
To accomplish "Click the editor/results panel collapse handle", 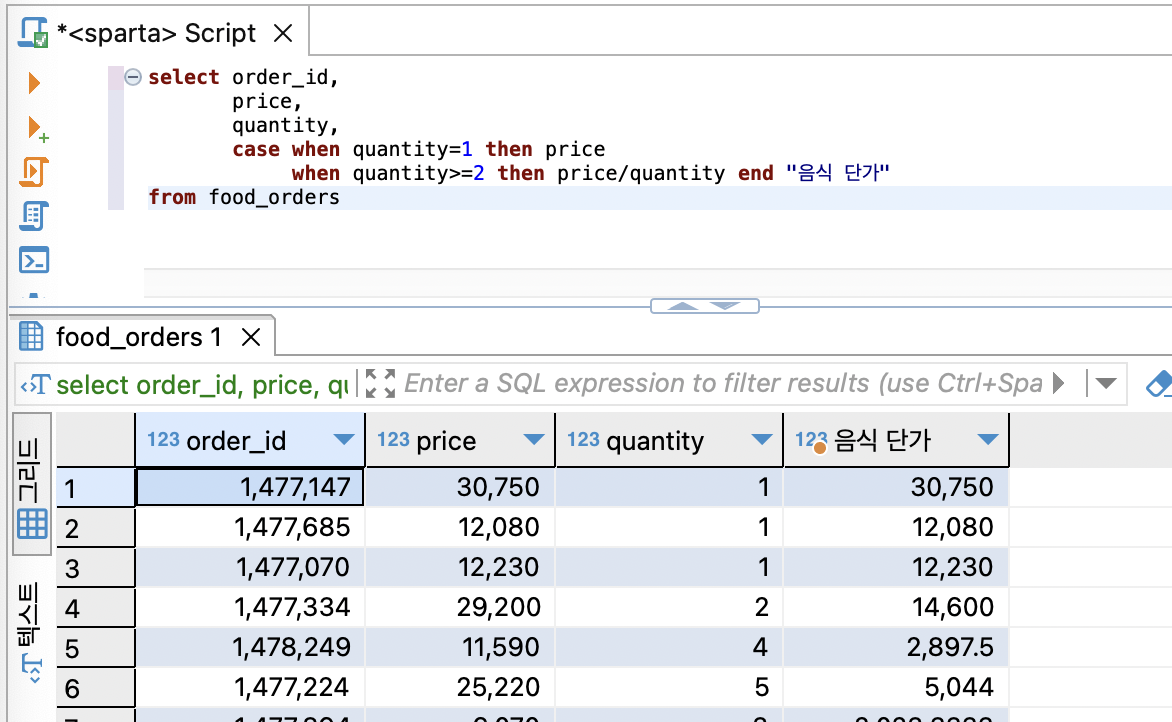I will point(705,306).
